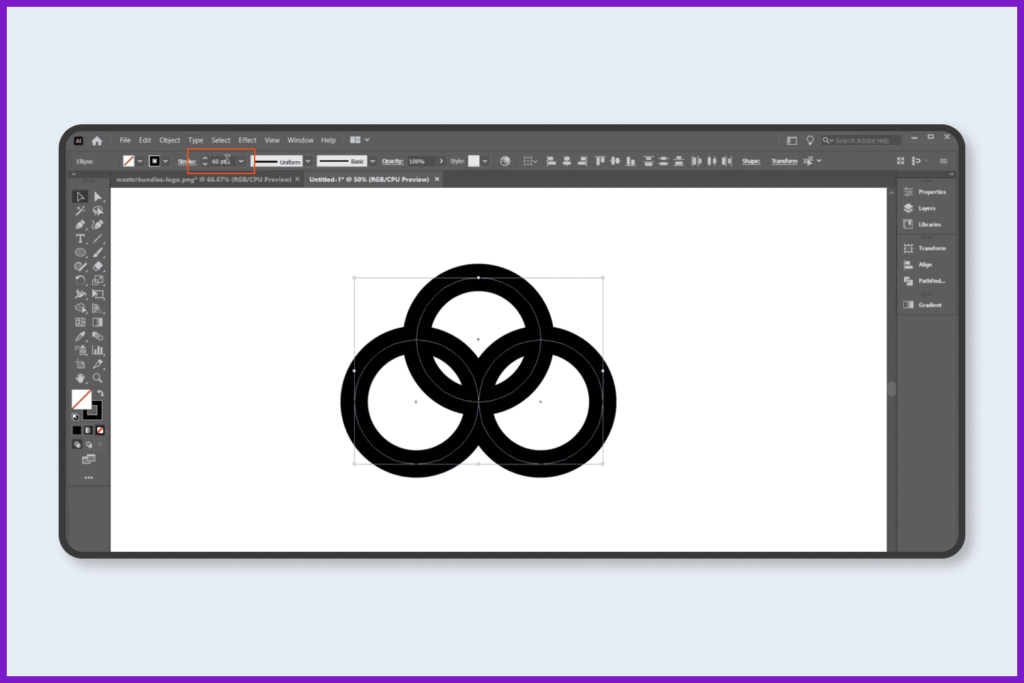Apply horizontal align center to the selection
This screenshot has height=683, width=1024.
pyautogui.click(x=566, y=161)
